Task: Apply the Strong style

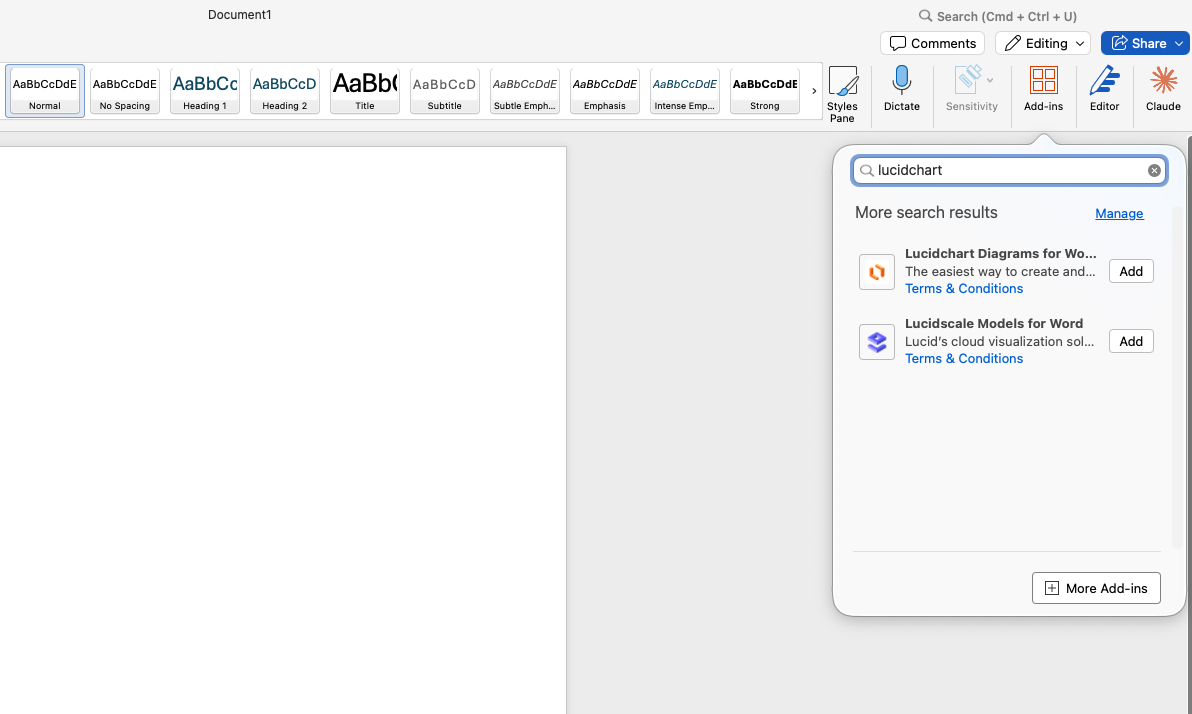Action: click(765, 91)
